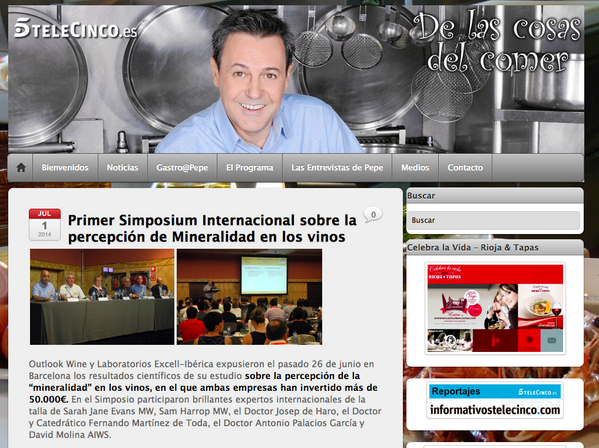Click the Celebra la Vida widget heading

click(x=473, y=247)
